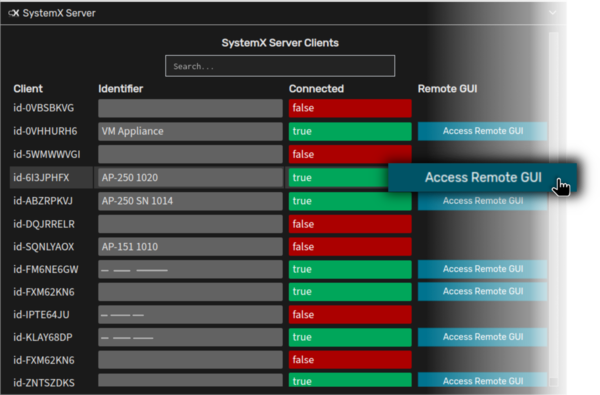Click the clients list vertical scrollbar
This screenshot has height=395, width=600.
[x=553, y=209]
